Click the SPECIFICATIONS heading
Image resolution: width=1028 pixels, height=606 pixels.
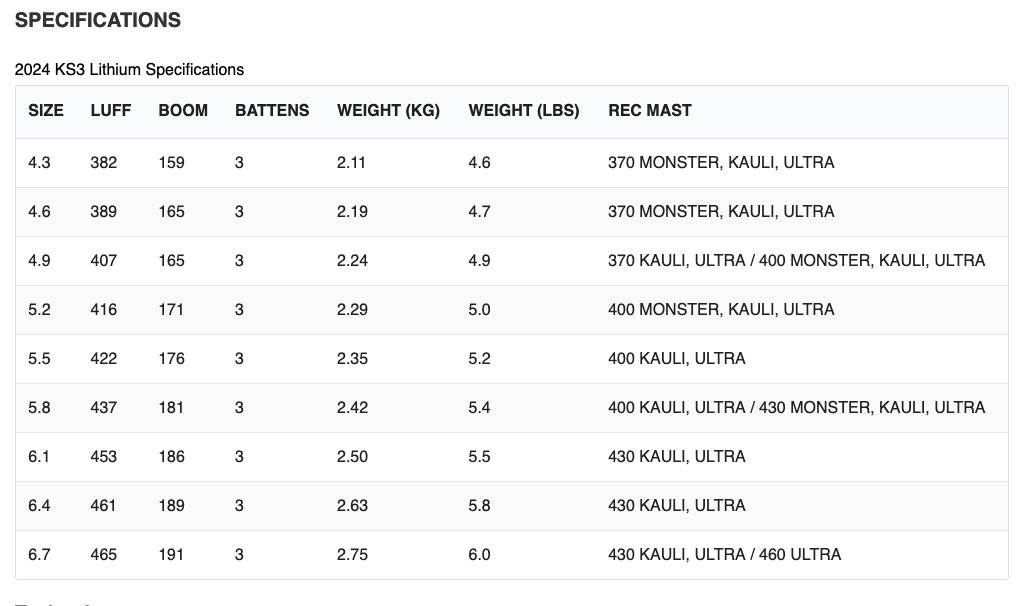point(98,20)
